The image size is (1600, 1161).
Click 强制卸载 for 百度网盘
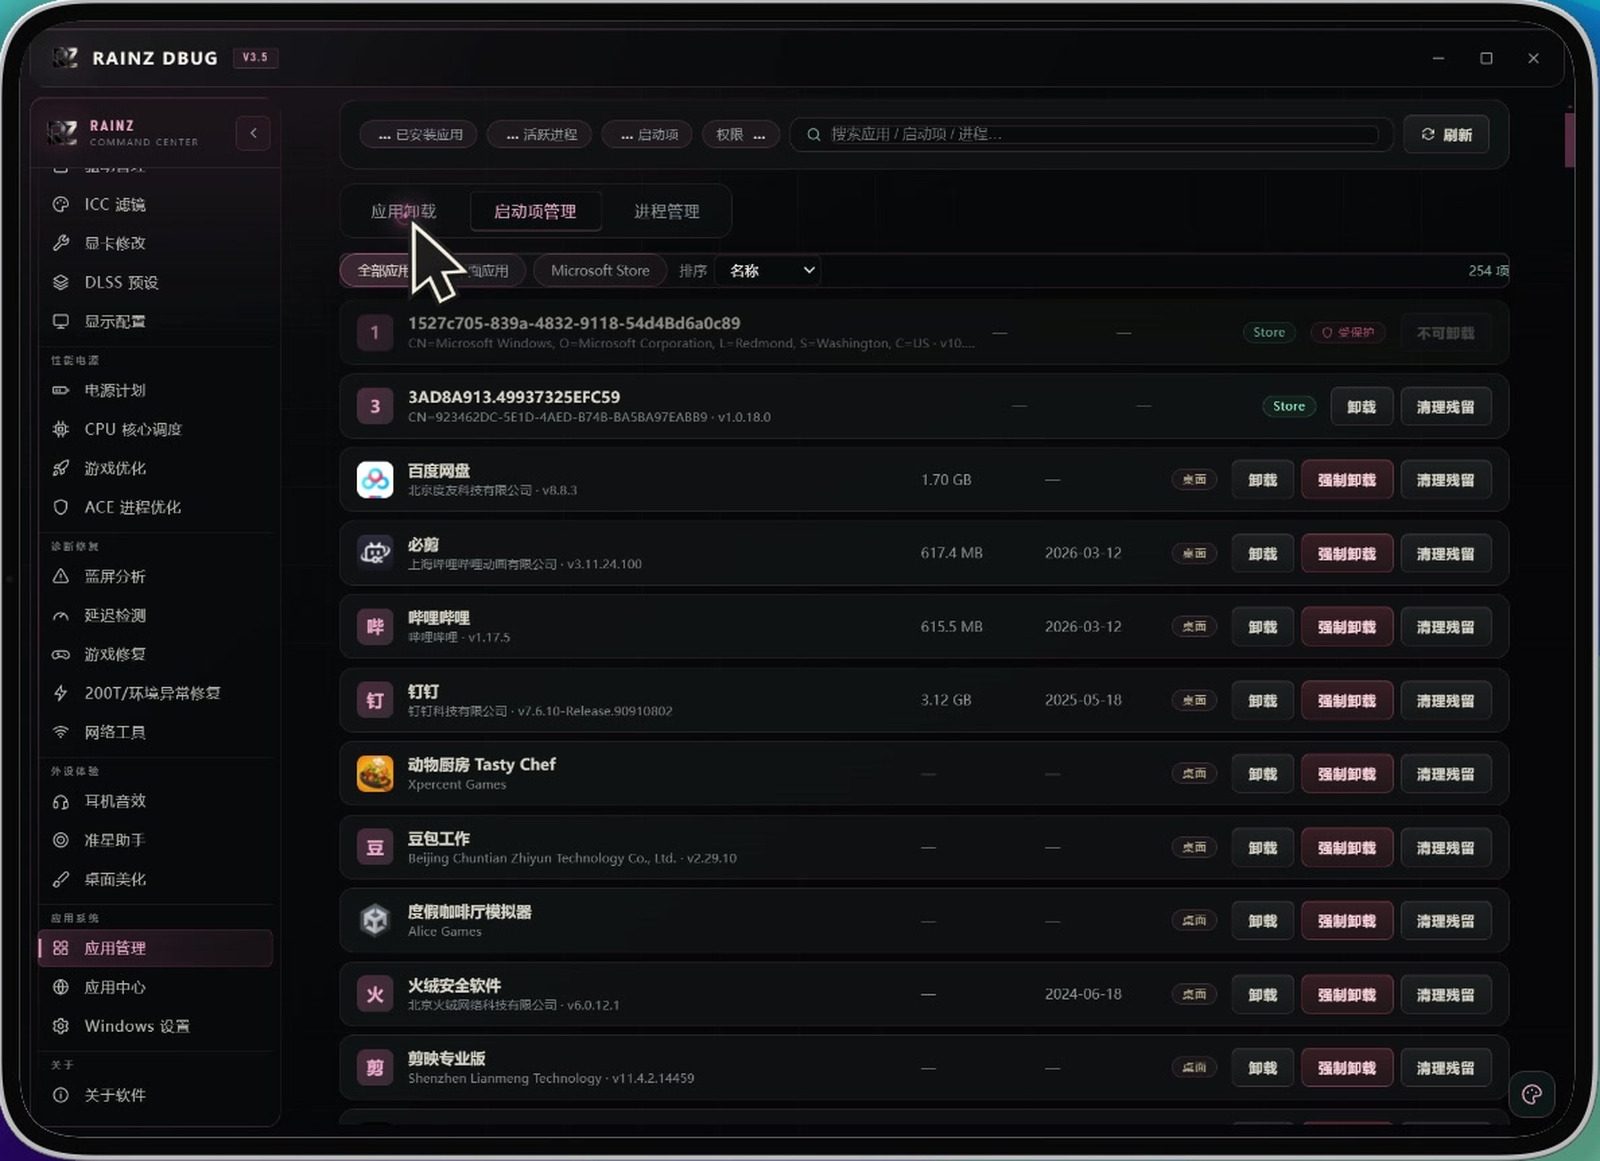click(x=1347, y=480)
